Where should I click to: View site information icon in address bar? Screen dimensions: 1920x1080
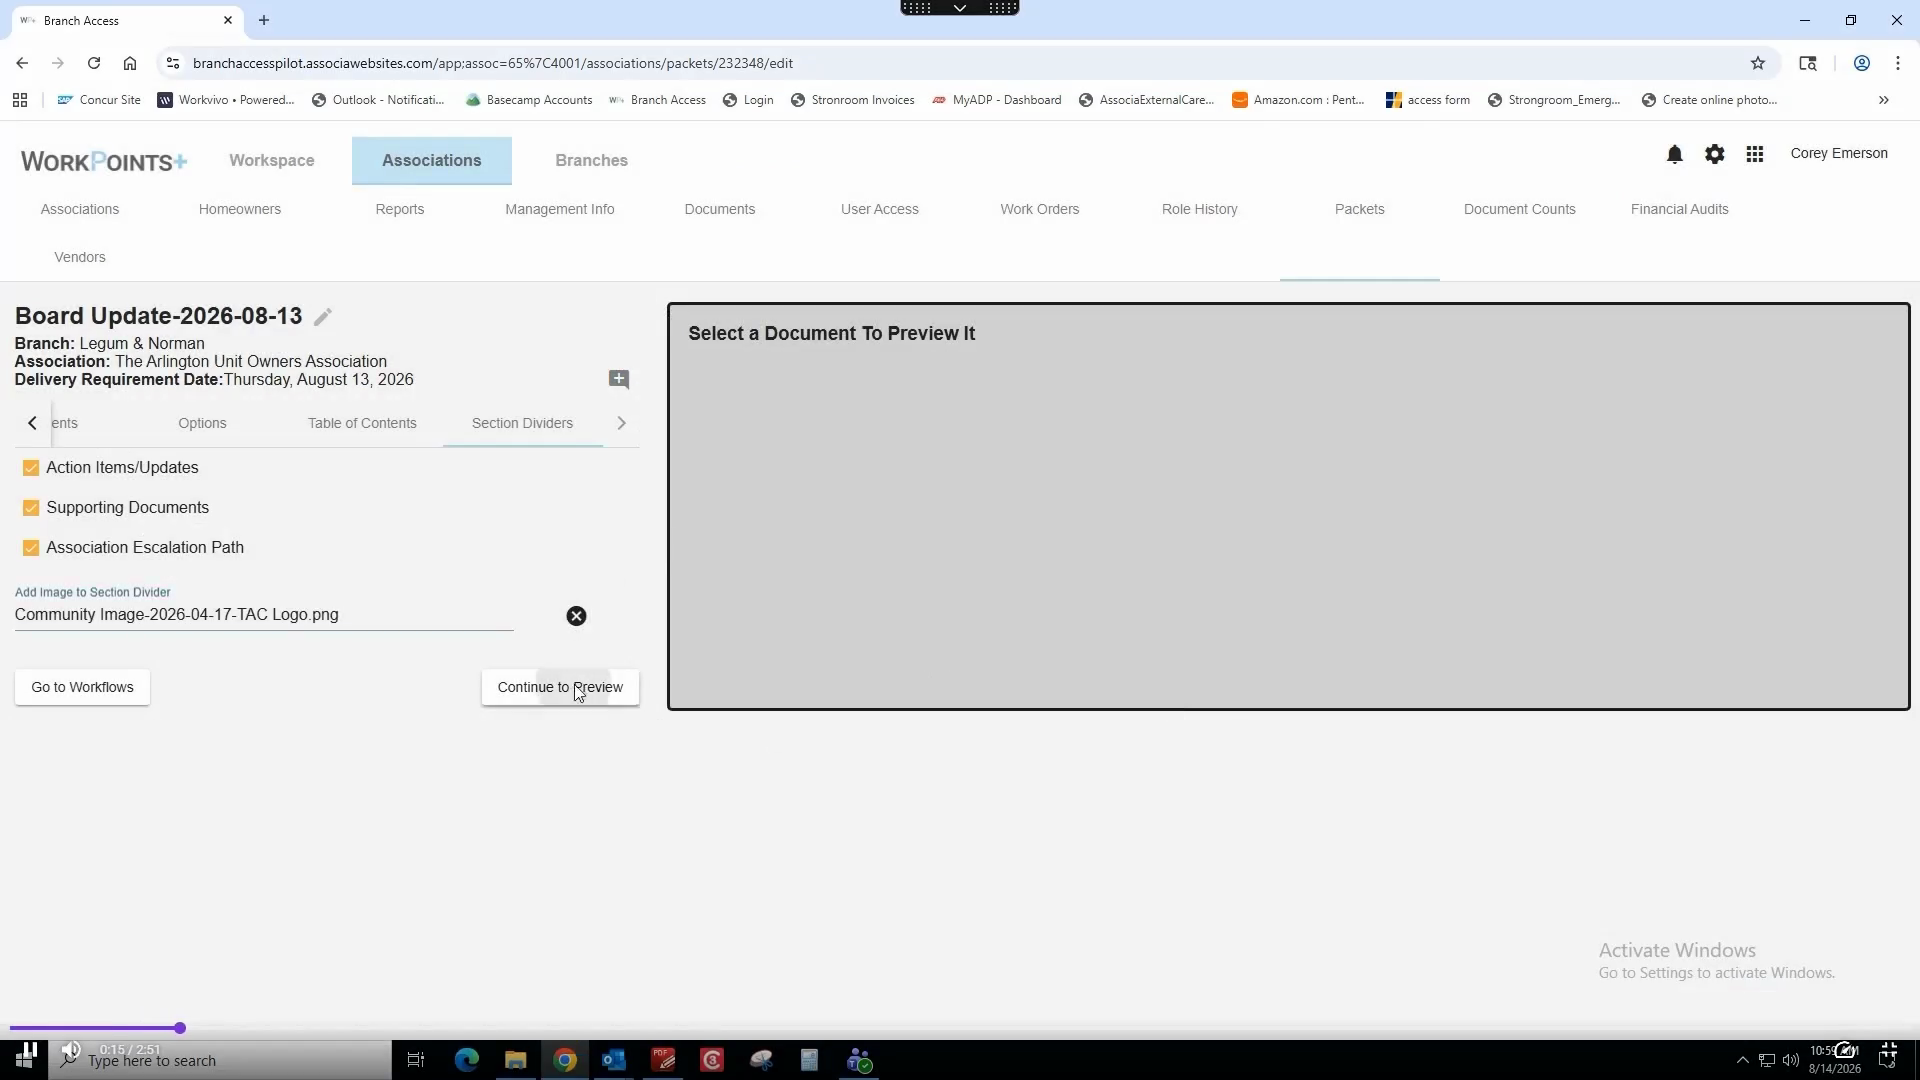click(172, 63)
